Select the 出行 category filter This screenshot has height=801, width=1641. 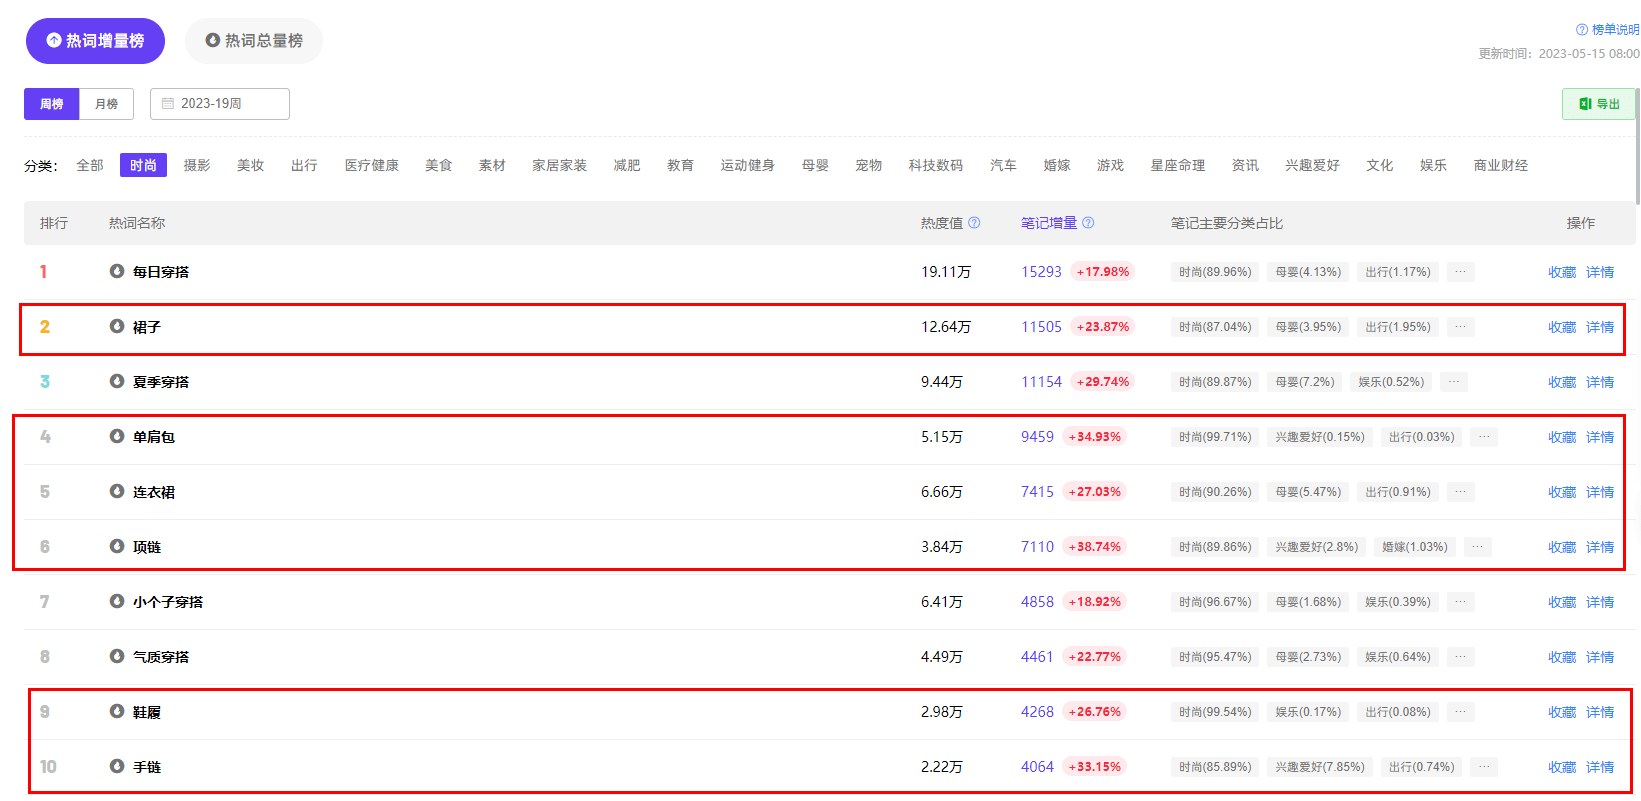(304, 165)
